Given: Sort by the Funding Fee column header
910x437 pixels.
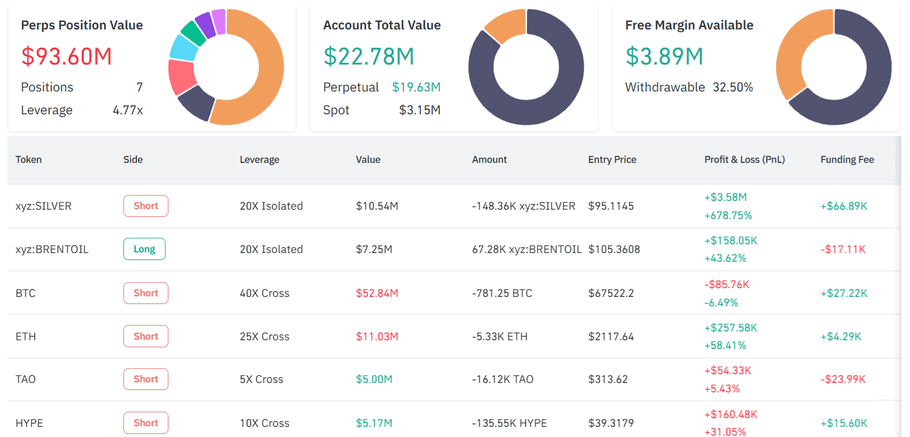Looking at the screenshot, I should pos(847,159).
